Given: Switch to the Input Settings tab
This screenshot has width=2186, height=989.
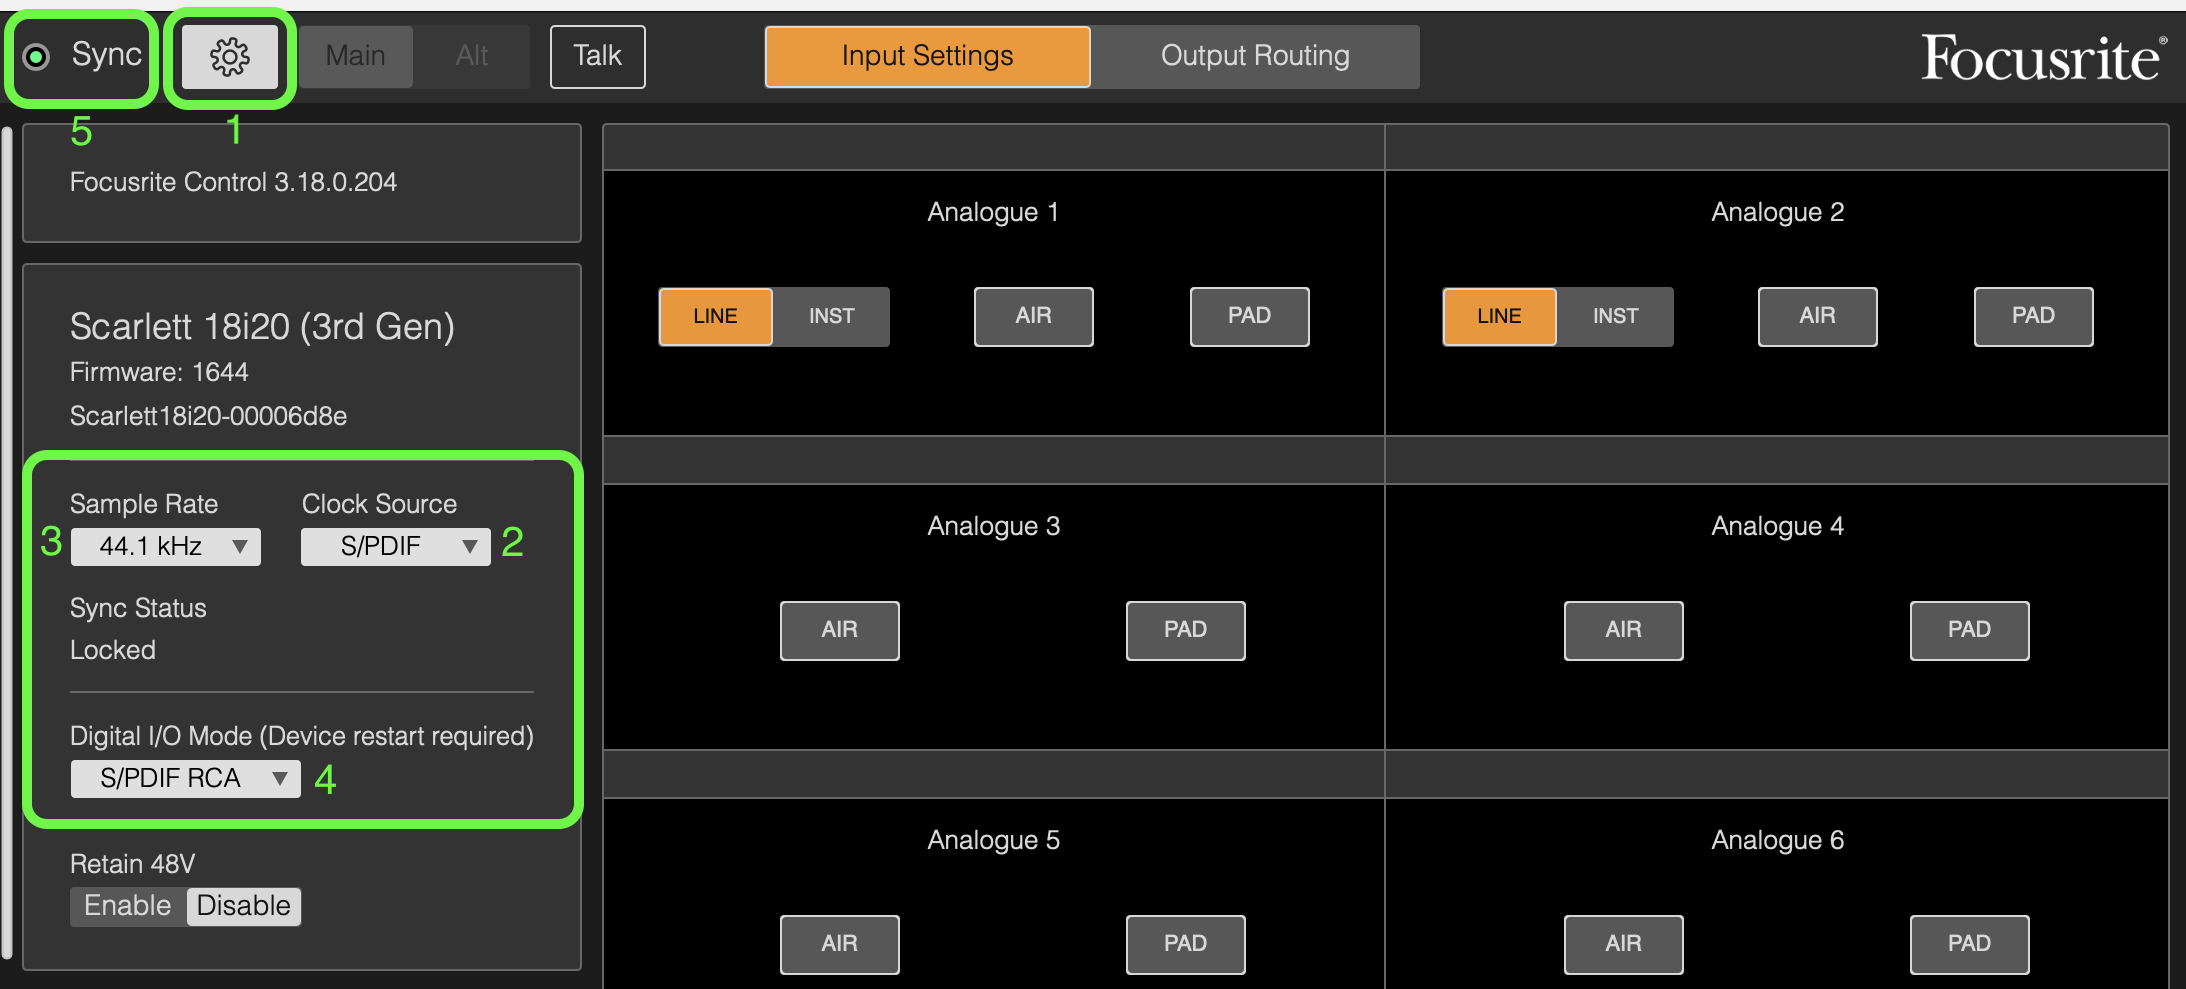Looking at the screenshot, I should (x=927, y=56).
